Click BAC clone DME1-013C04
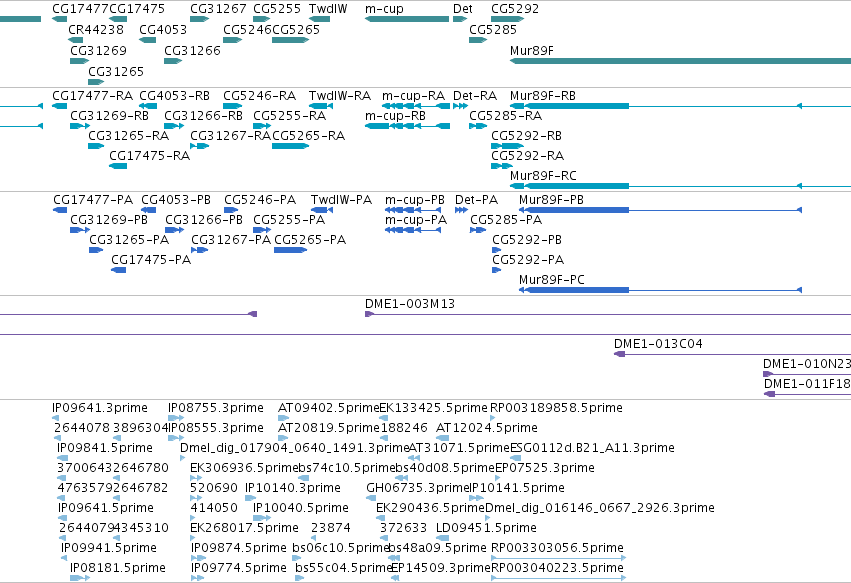 click(x=658, y=344)
